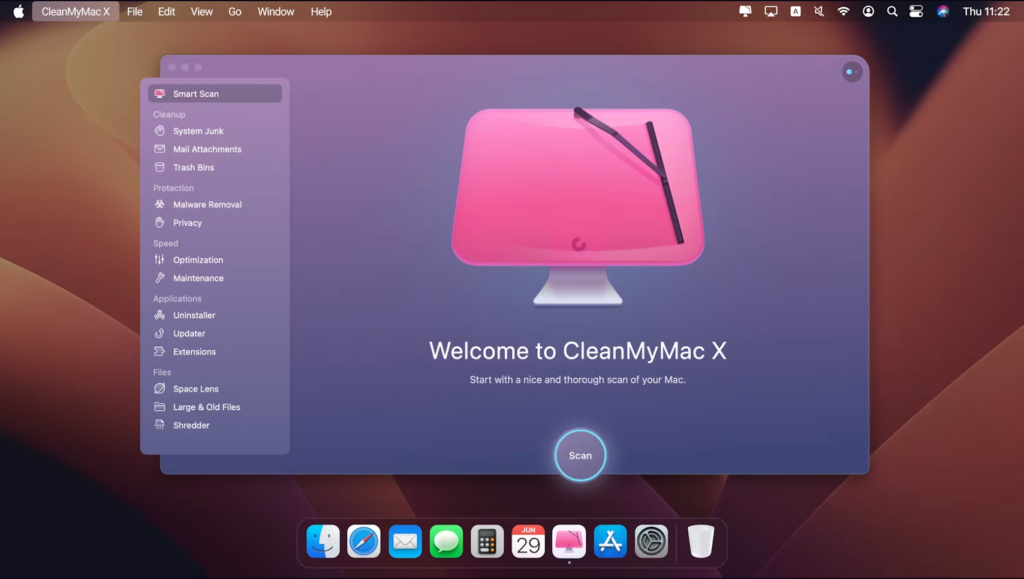Image resolution: width=1024 pixels, height=579 pixels.
Task: Click the muted sound icon in menu bar
Action: pyautogui.click(x=819, y=11)
